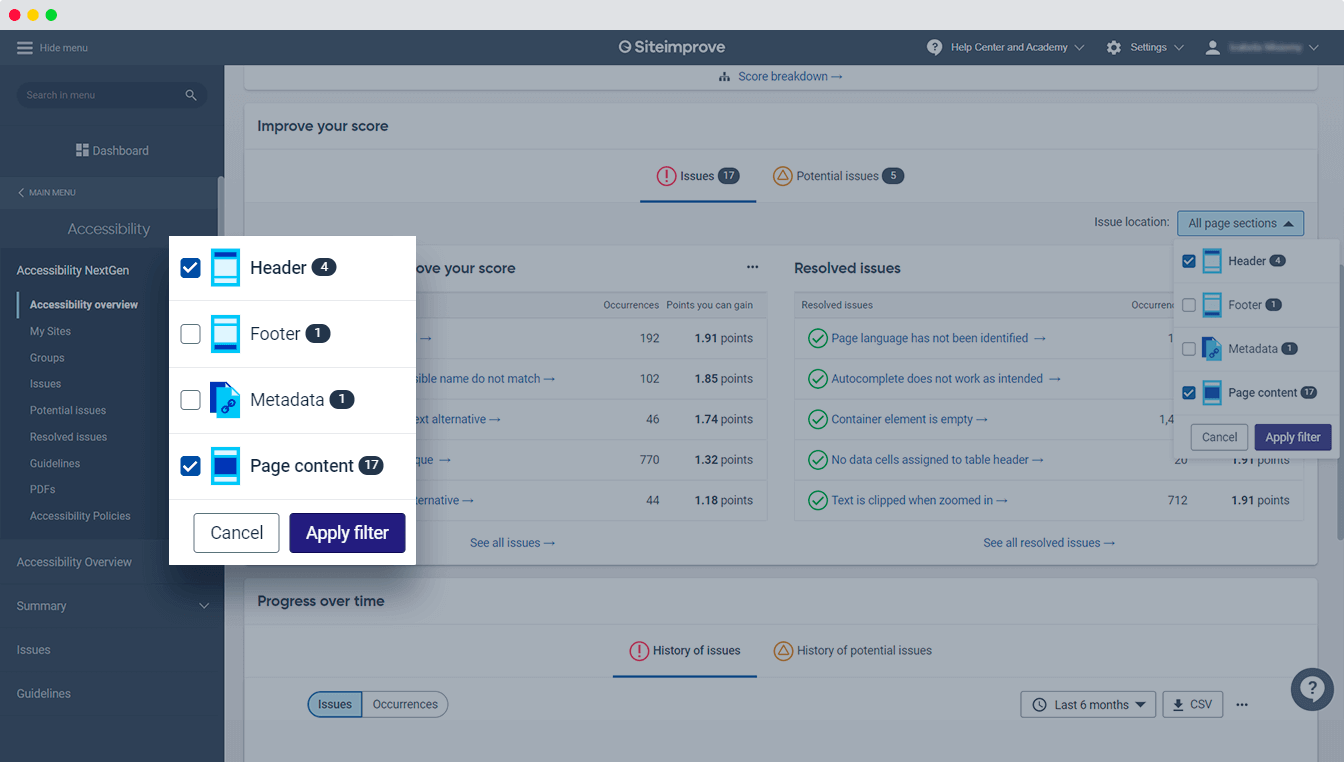Expand Help Center and Academy dropdown

1079,48
